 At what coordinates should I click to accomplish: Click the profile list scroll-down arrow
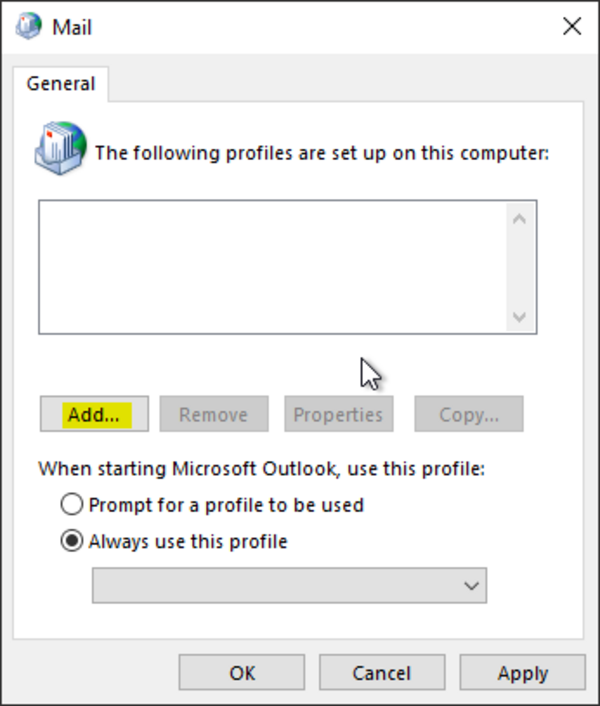pyautogui.click(x=520, y=317)
